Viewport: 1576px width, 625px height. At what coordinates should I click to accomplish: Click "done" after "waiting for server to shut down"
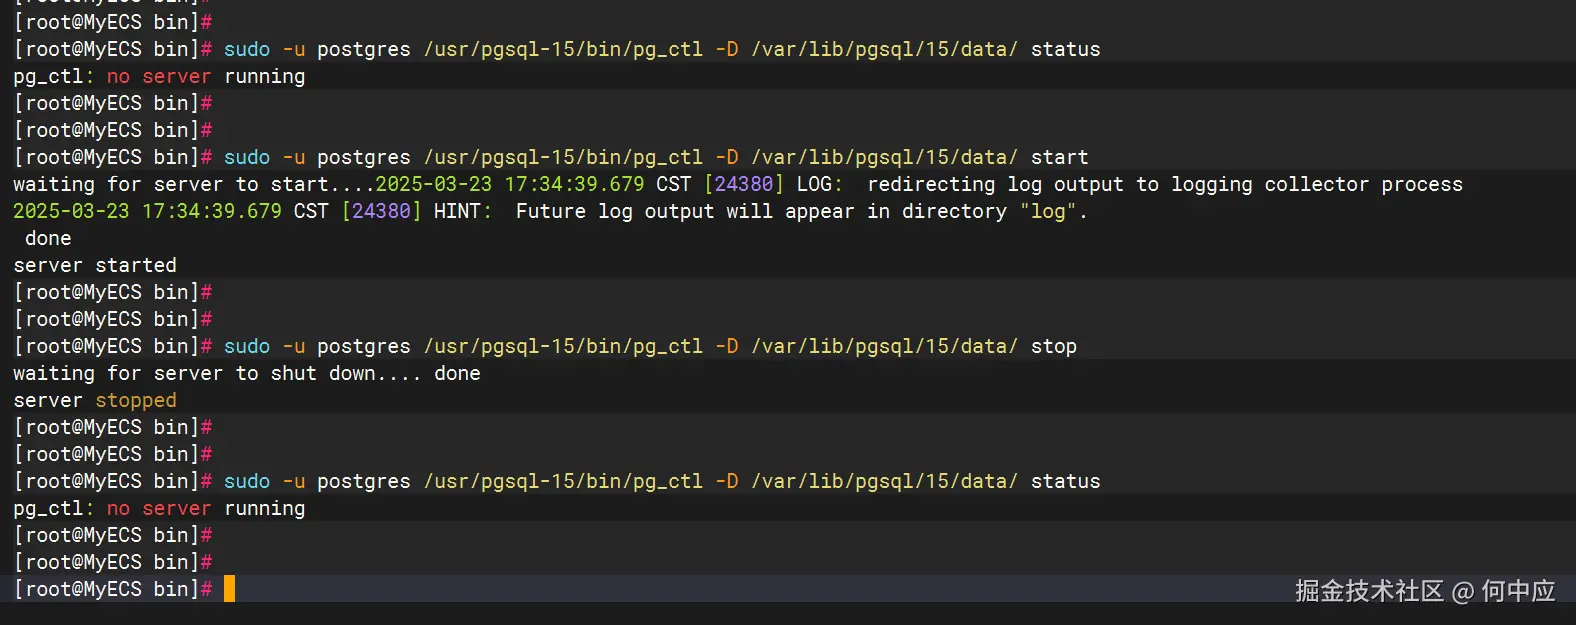pos(457,373)
